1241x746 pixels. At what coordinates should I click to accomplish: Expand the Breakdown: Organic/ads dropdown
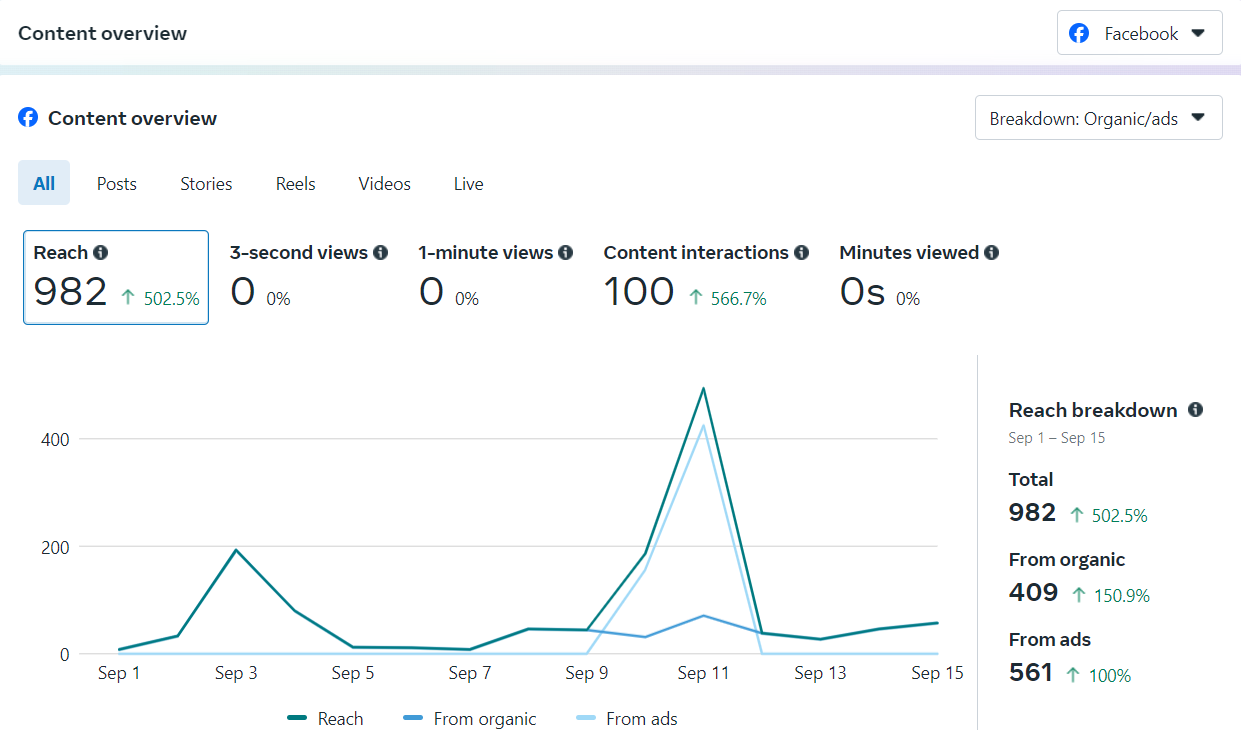coord(1098,118)
